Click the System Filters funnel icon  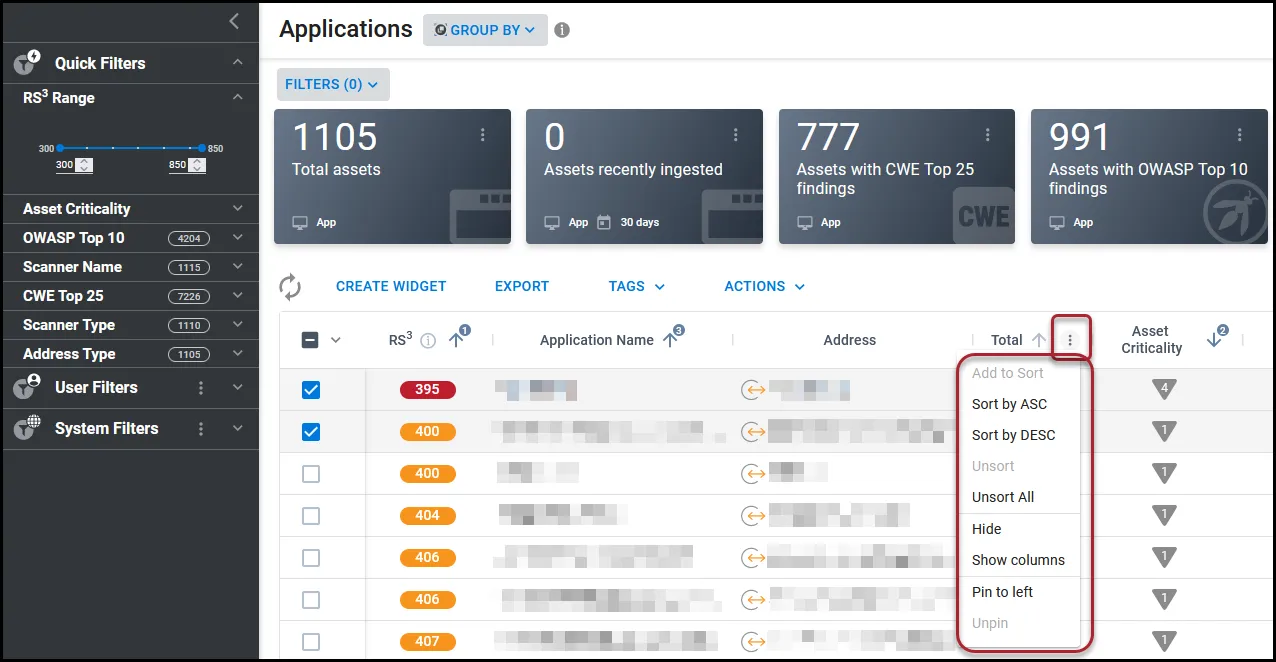pos(27,428)
